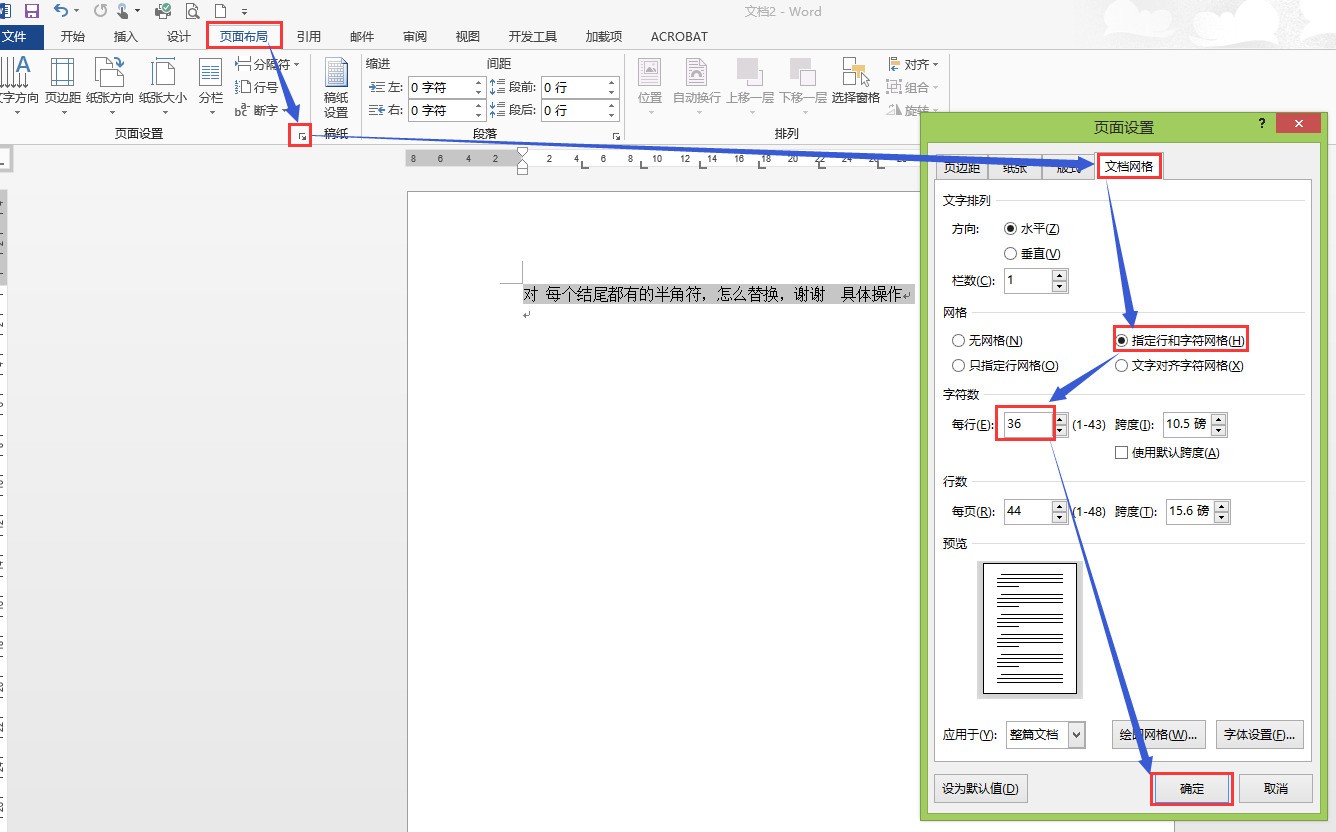Screen dimensions: 1336x832
Task: Click the Save icon on quick access toolbar
Action: click(x=33, y=11)
